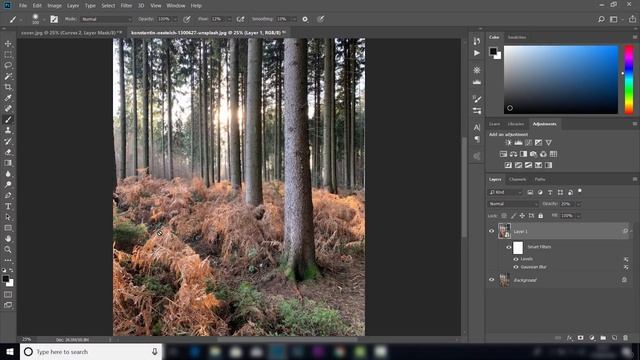Viewport: 640px width, 360px height.
Task: Hide the Smart Filters eye
Action: [x=509, y=247]
